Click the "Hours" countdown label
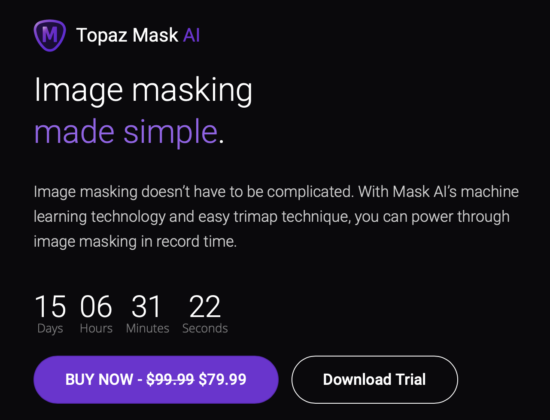Screen dimensions: 550x420 pyautogui.click(x=96, y=328)
